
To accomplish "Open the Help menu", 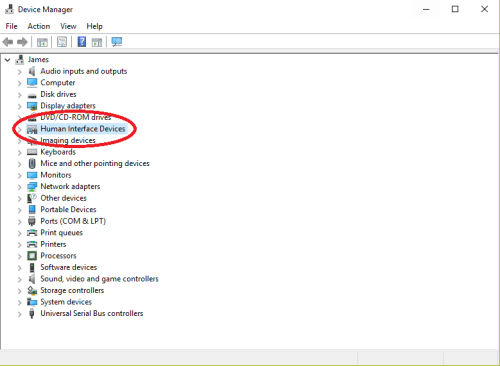I will [x=94, y=26].
